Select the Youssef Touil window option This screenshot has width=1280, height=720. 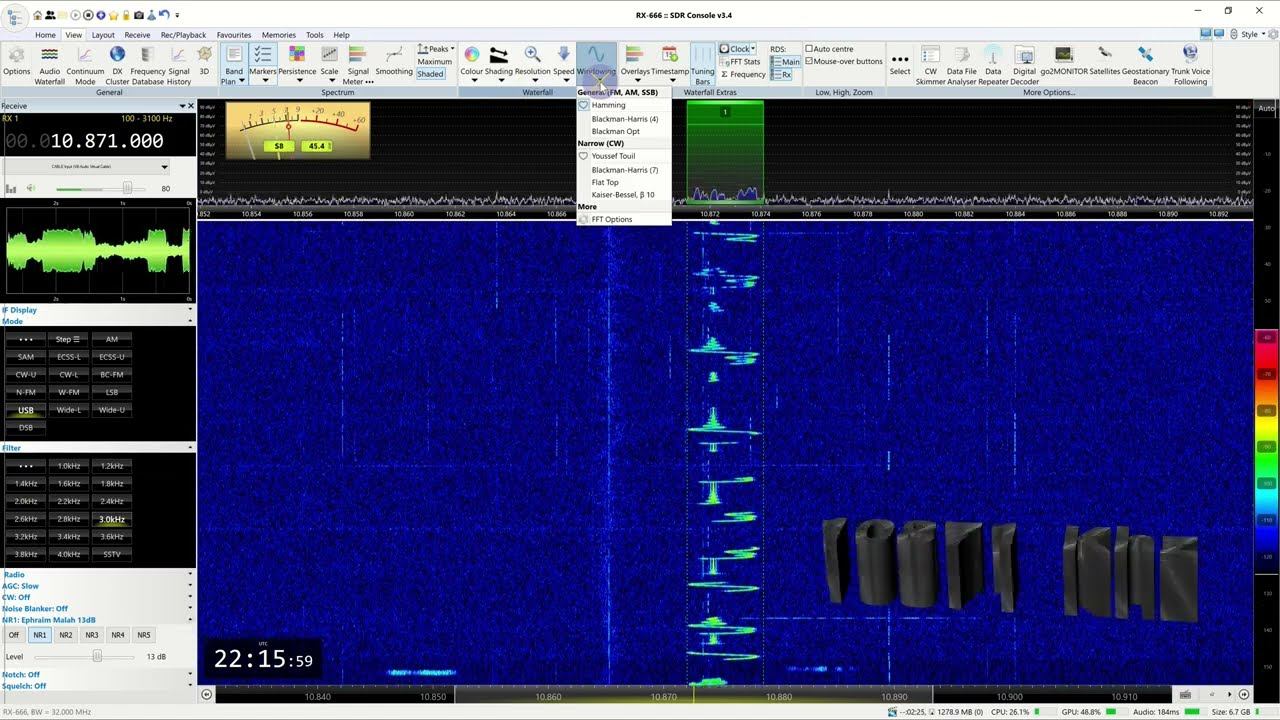[613, 156]
